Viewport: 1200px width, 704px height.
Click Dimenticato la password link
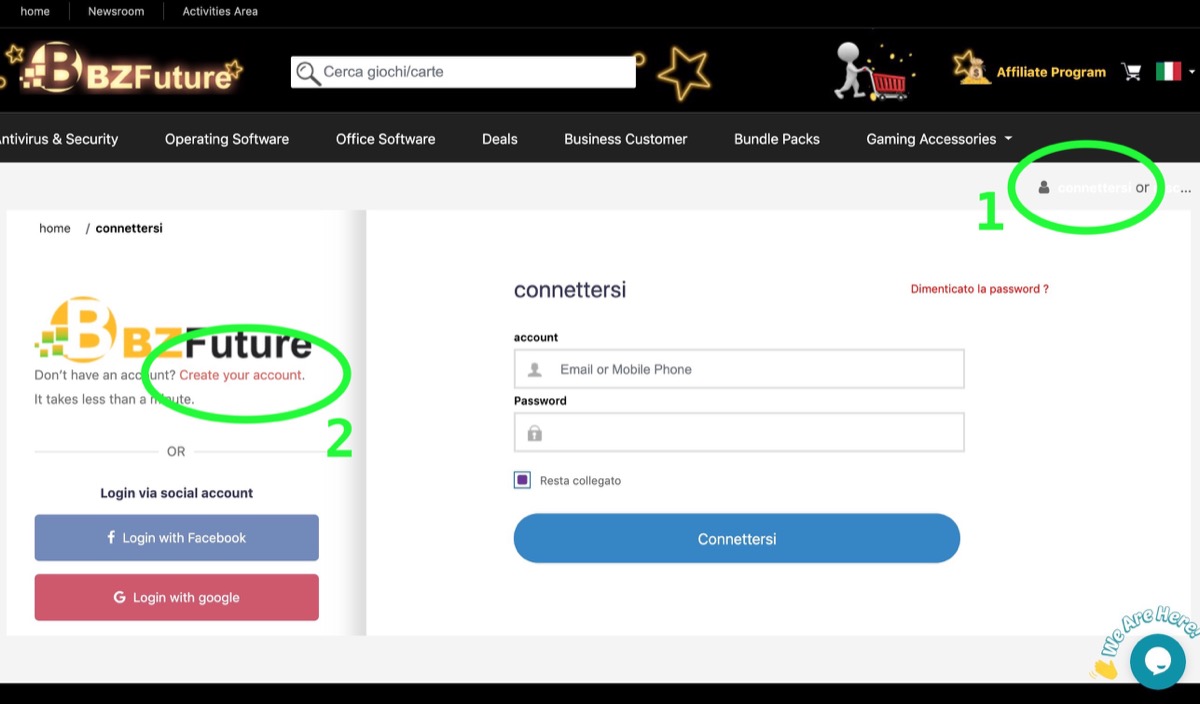(980, 289)
